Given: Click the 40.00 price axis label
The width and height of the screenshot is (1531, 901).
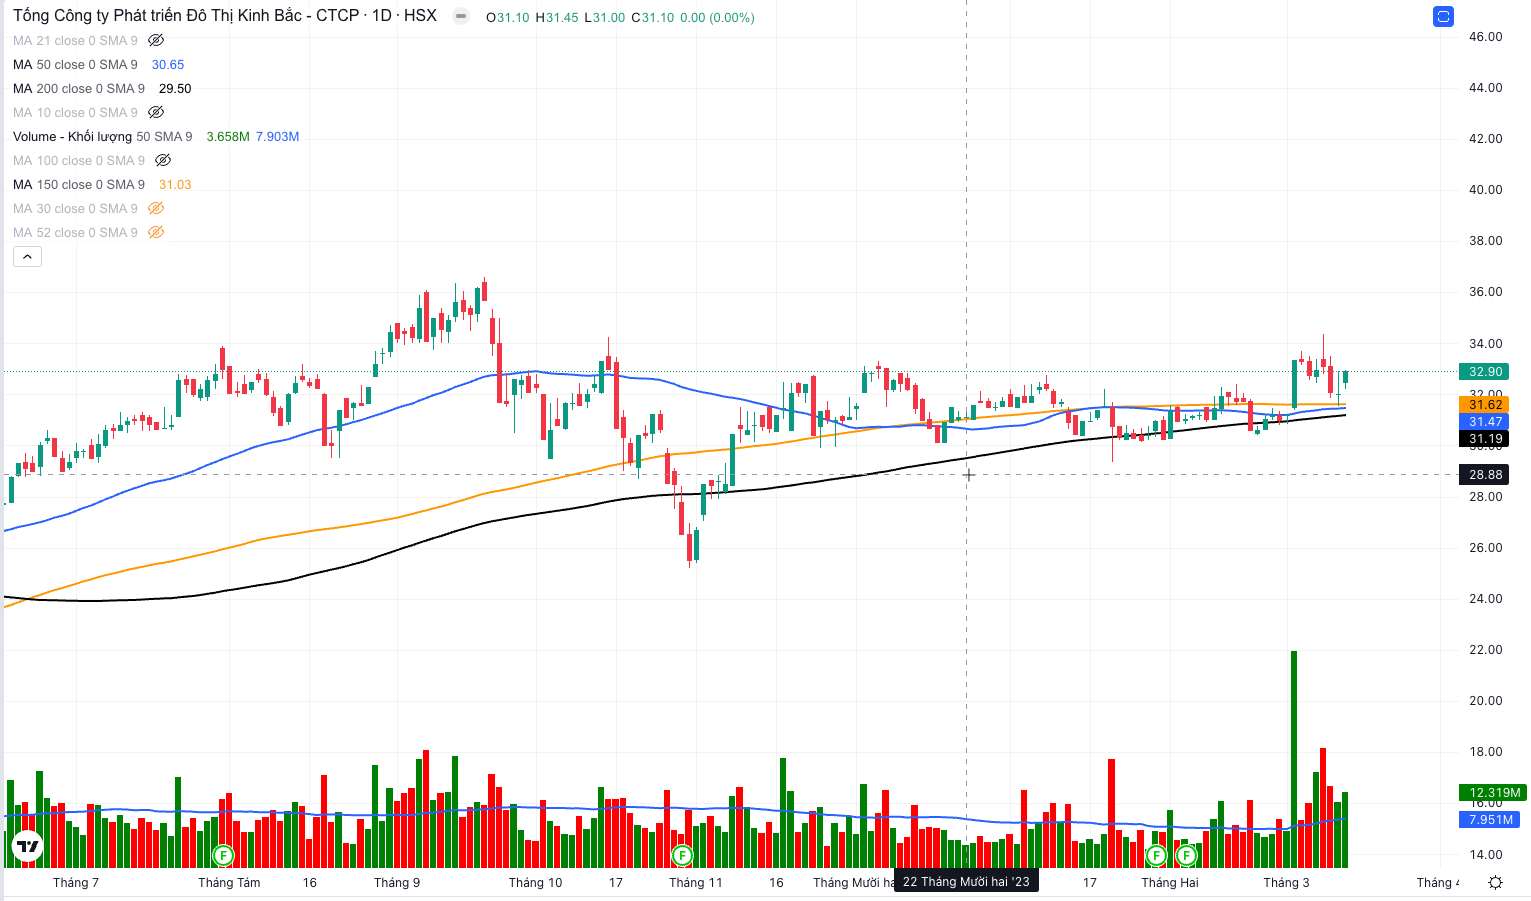Looking at the screenshot, I should [1485, 190].
